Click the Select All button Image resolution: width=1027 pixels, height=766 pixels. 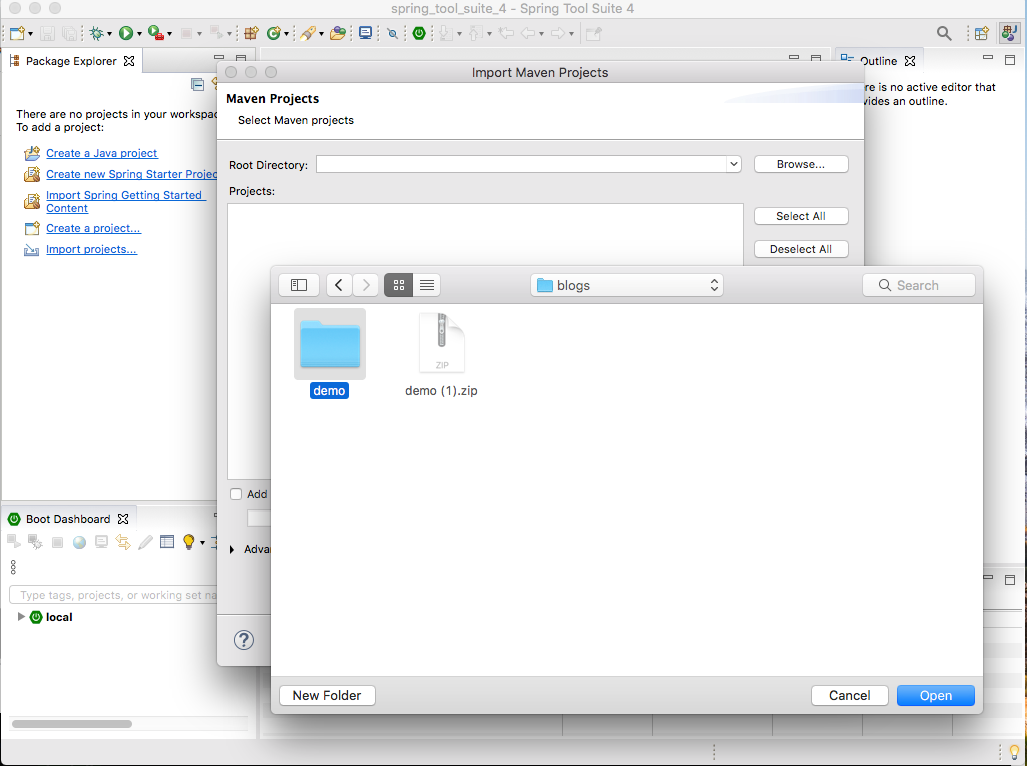[800, 216]
